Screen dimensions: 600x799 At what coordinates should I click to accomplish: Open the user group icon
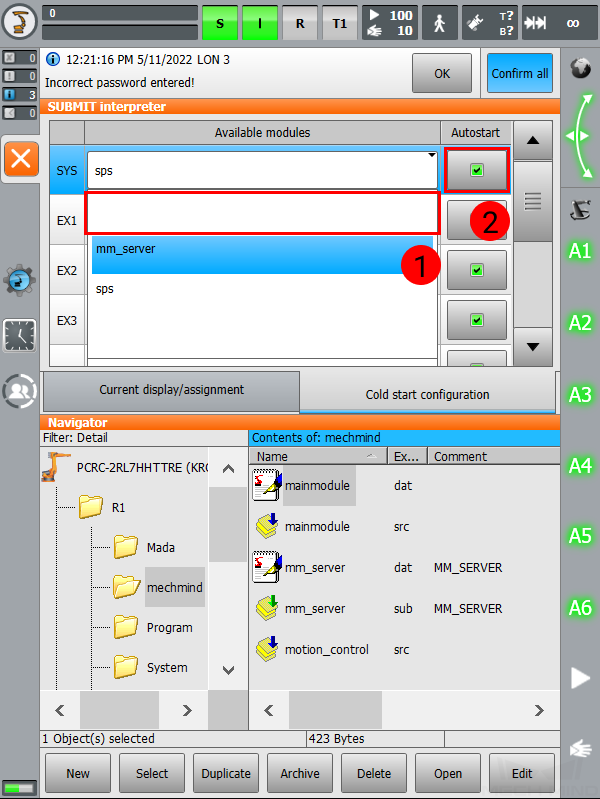pos(19,391)
